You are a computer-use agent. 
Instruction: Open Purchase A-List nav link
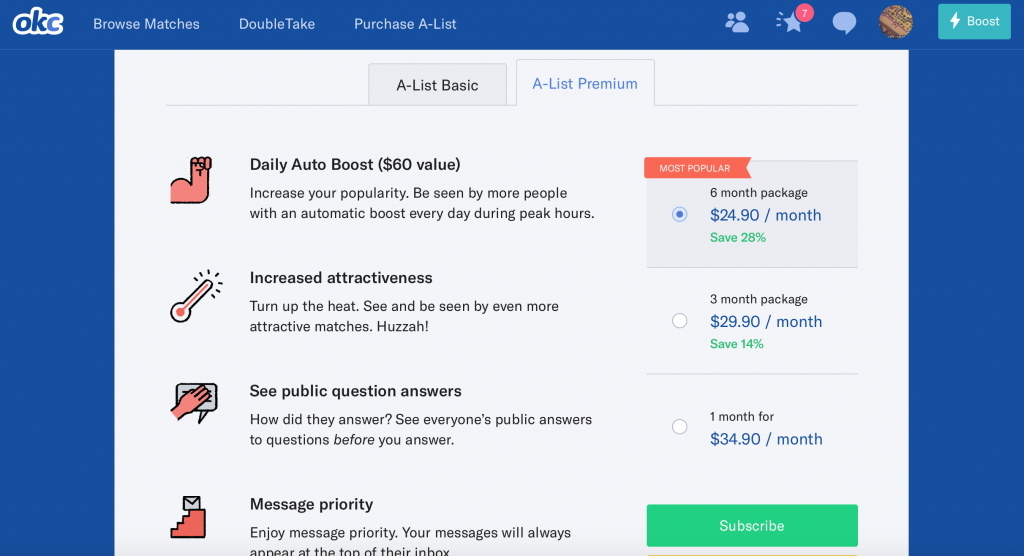(x=405, y=24)
